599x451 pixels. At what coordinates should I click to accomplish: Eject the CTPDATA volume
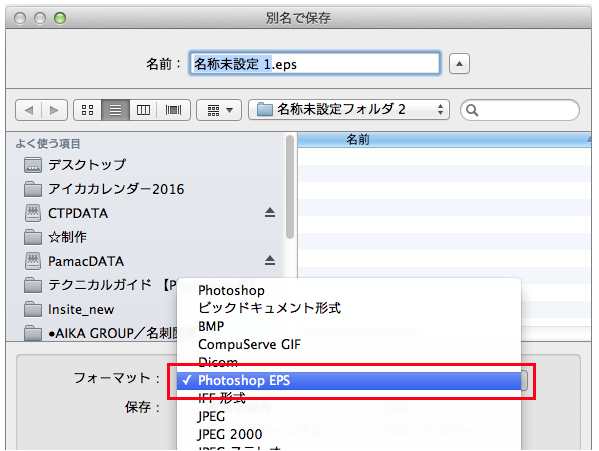pos(270,213)
